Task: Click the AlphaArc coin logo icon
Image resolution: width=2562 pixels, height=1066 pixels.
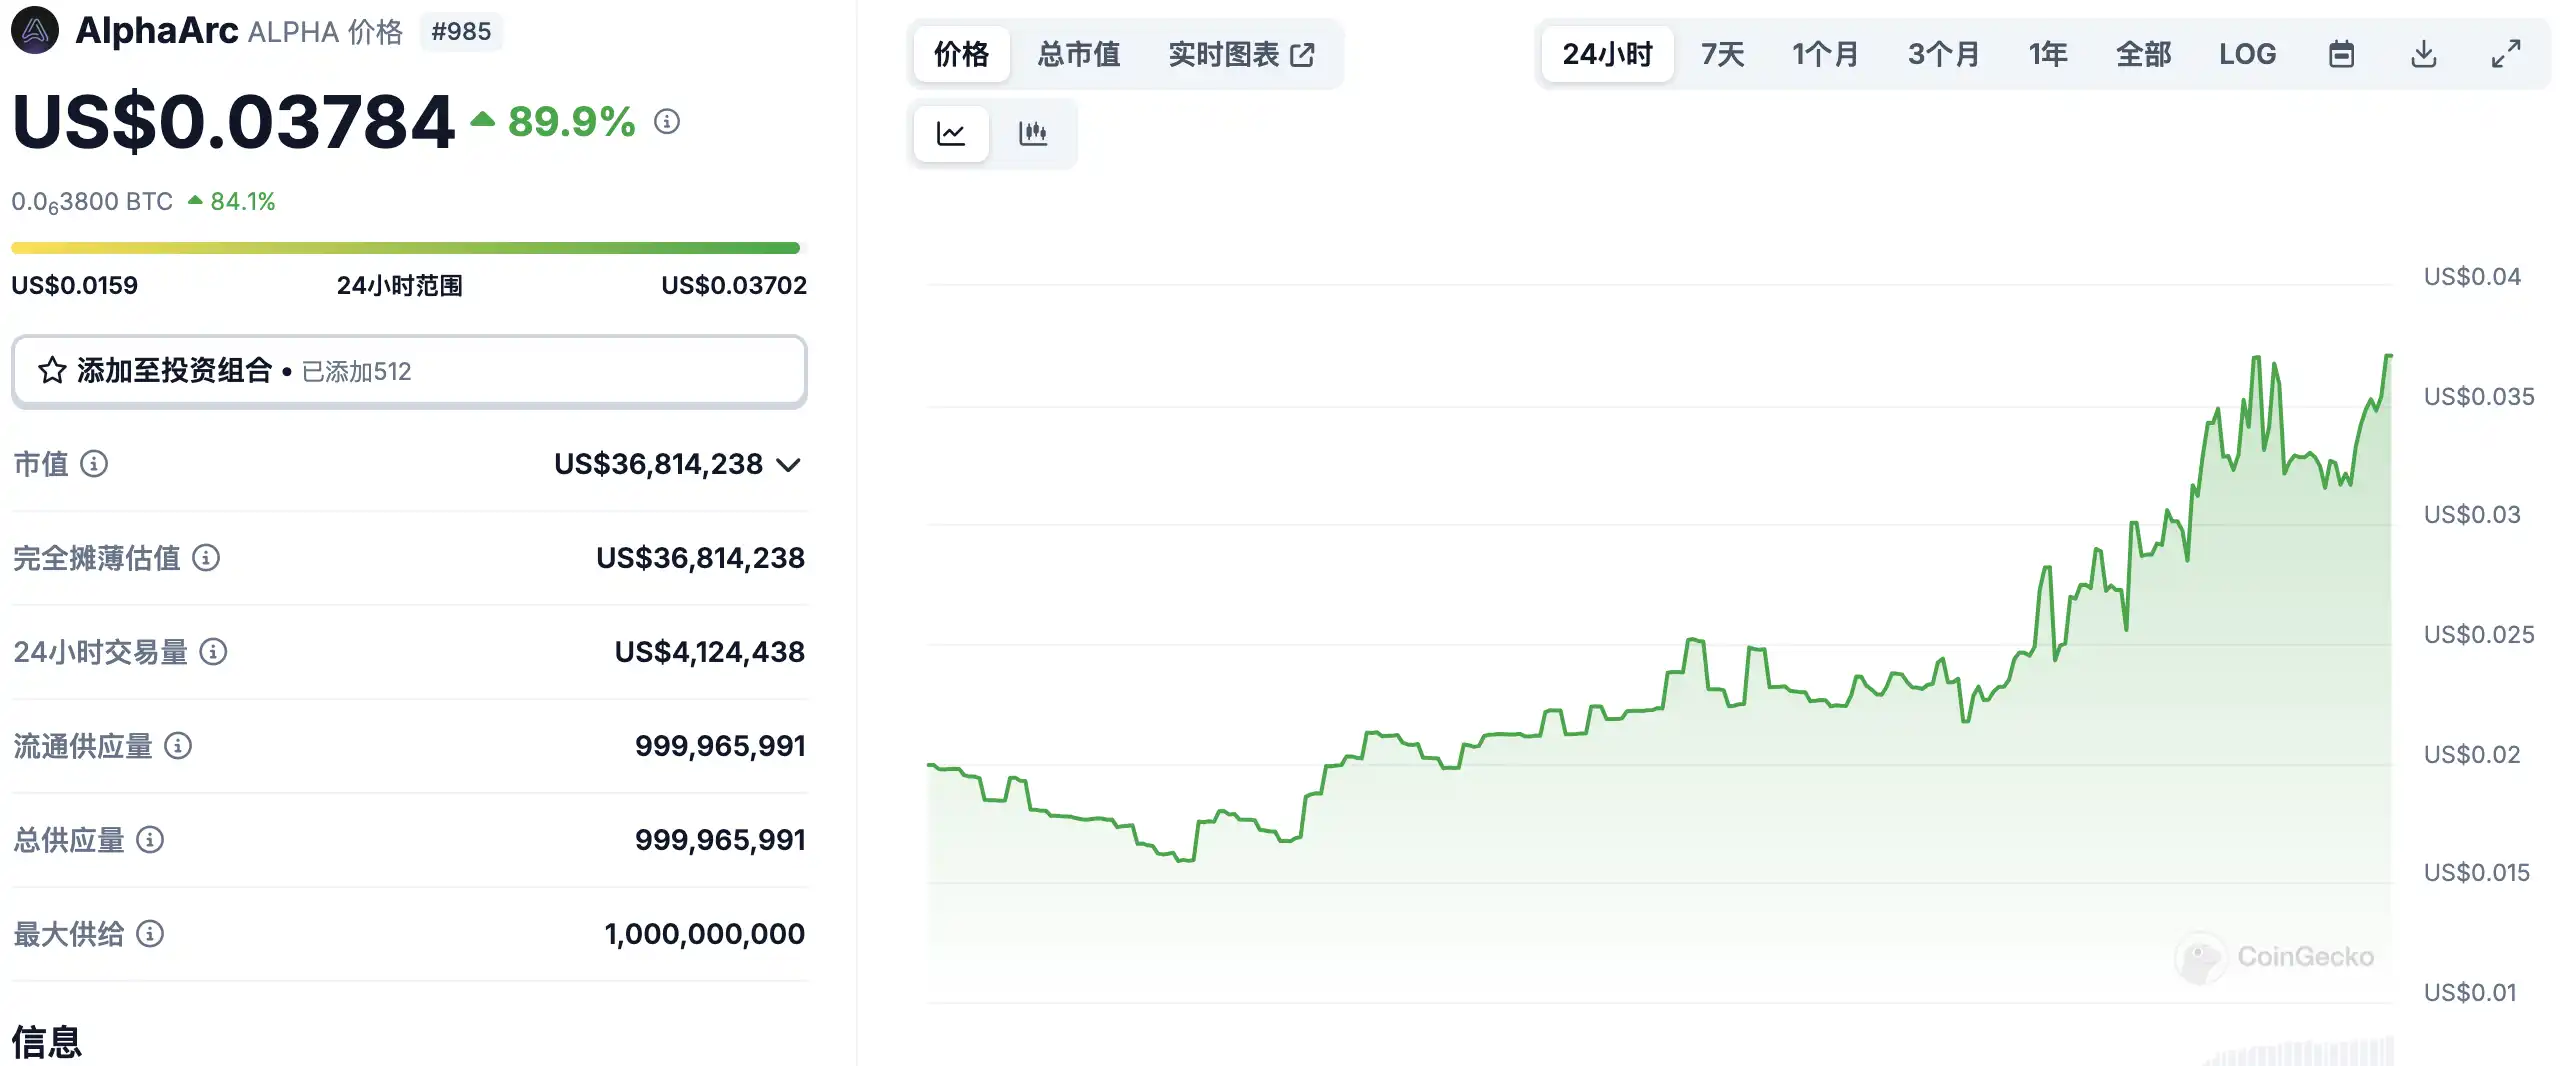Action: [35, 31]
